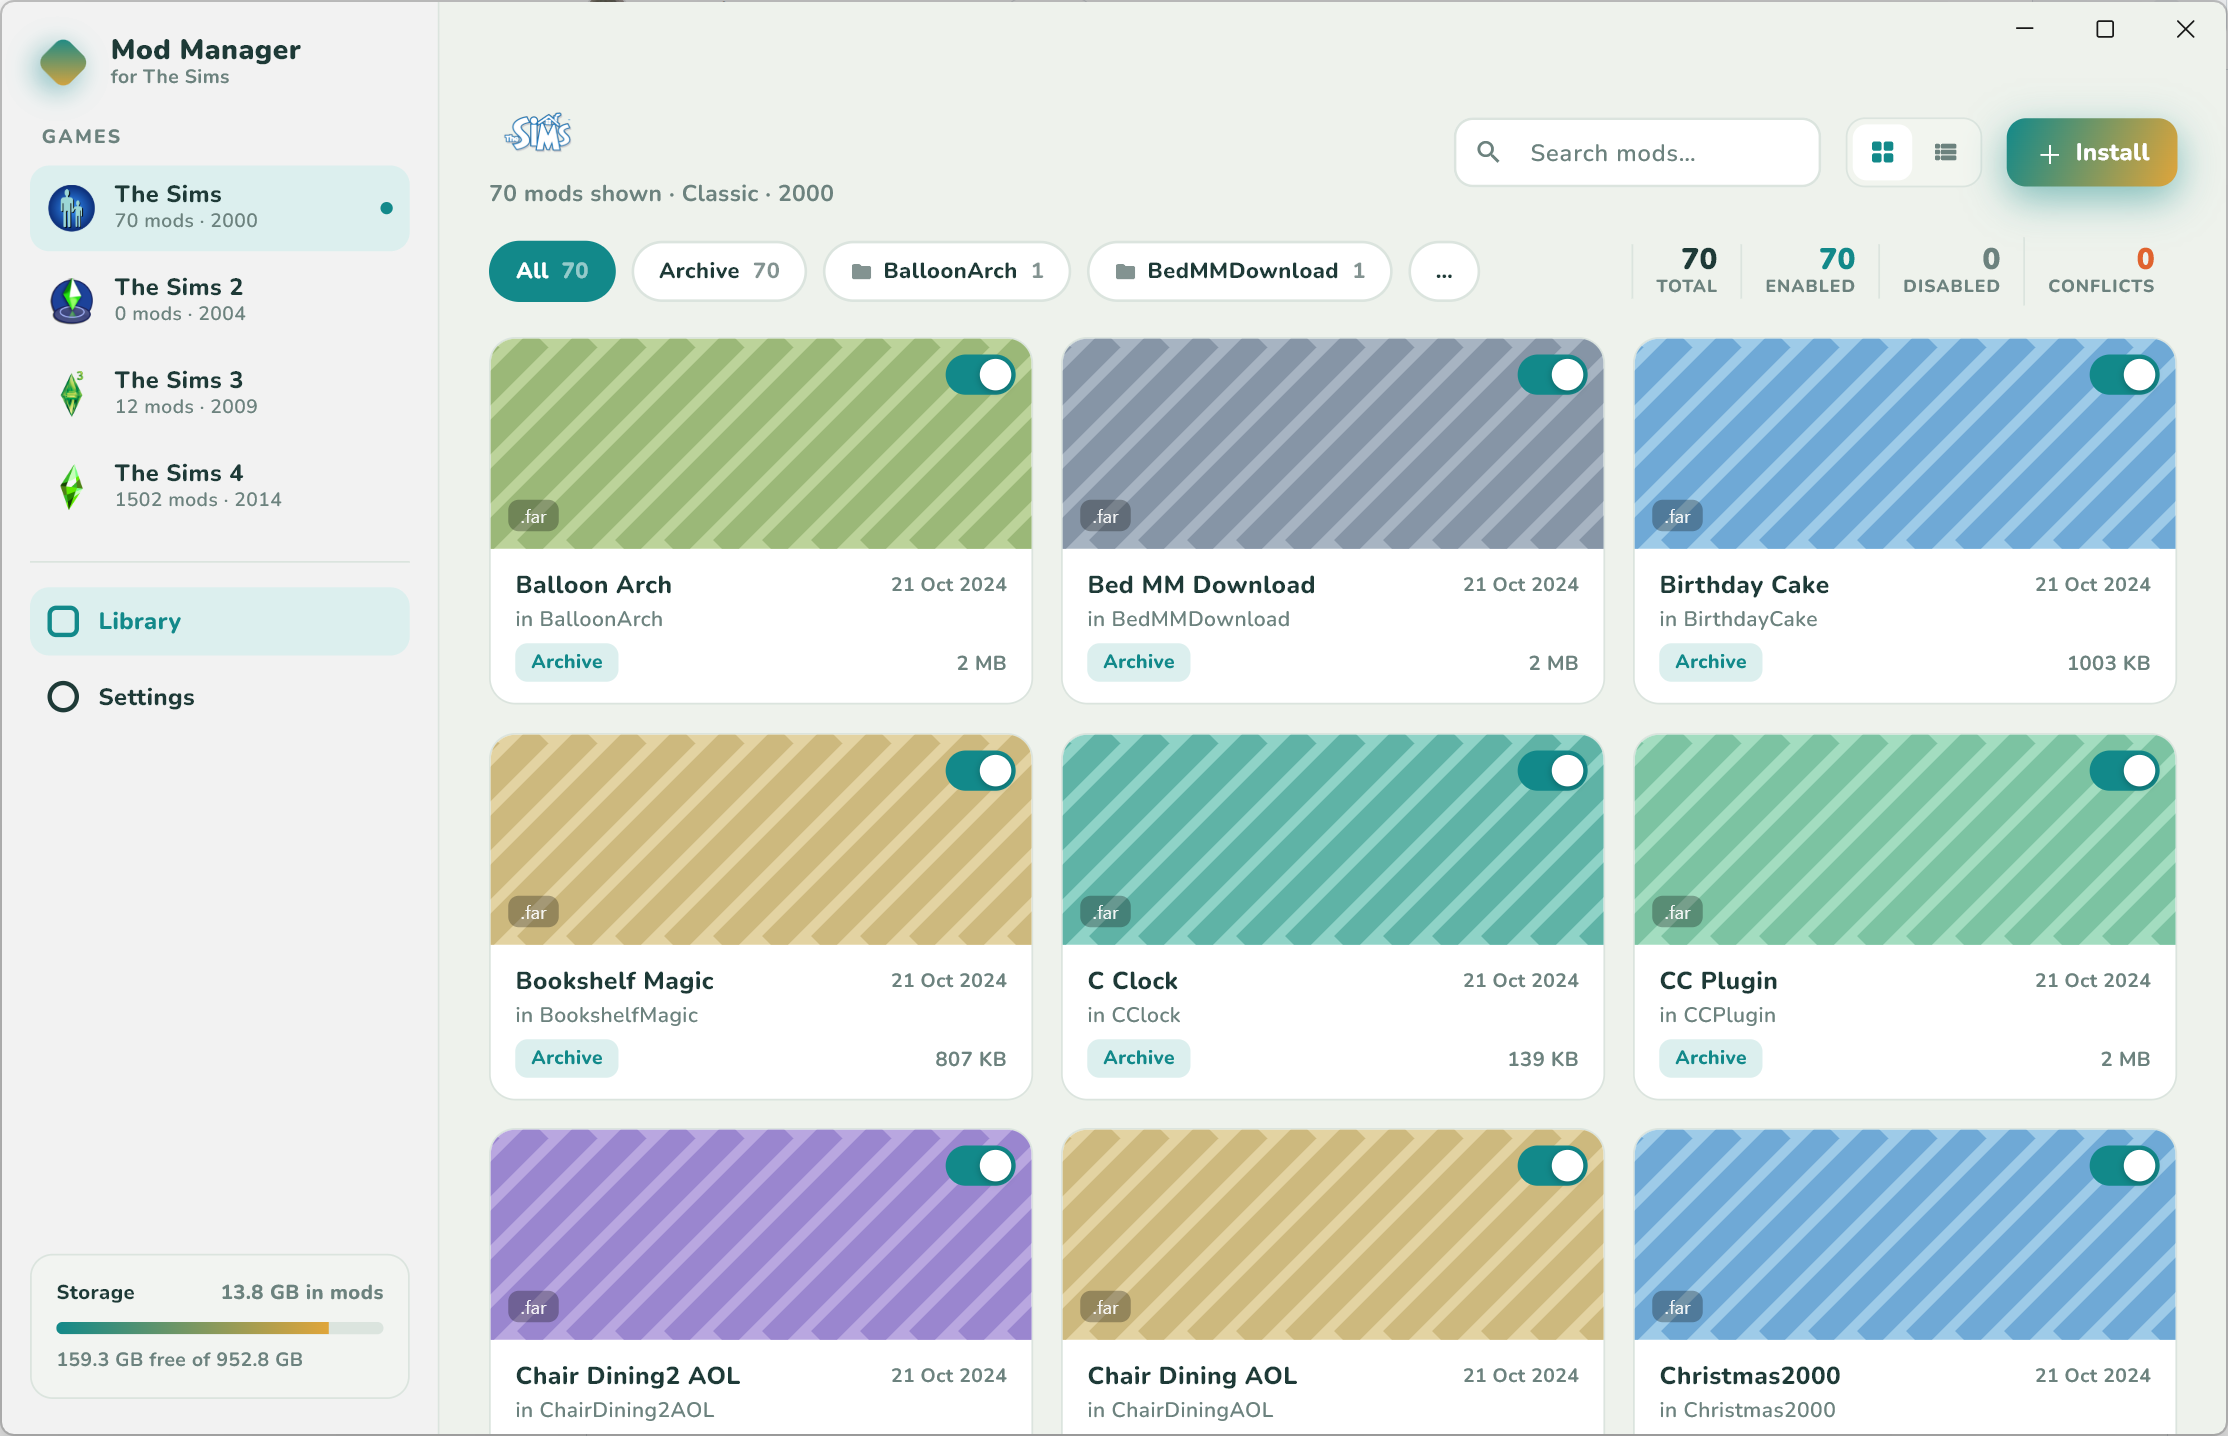Switch to list view
This screenshot has width=2228, height=1436.
1945,152
